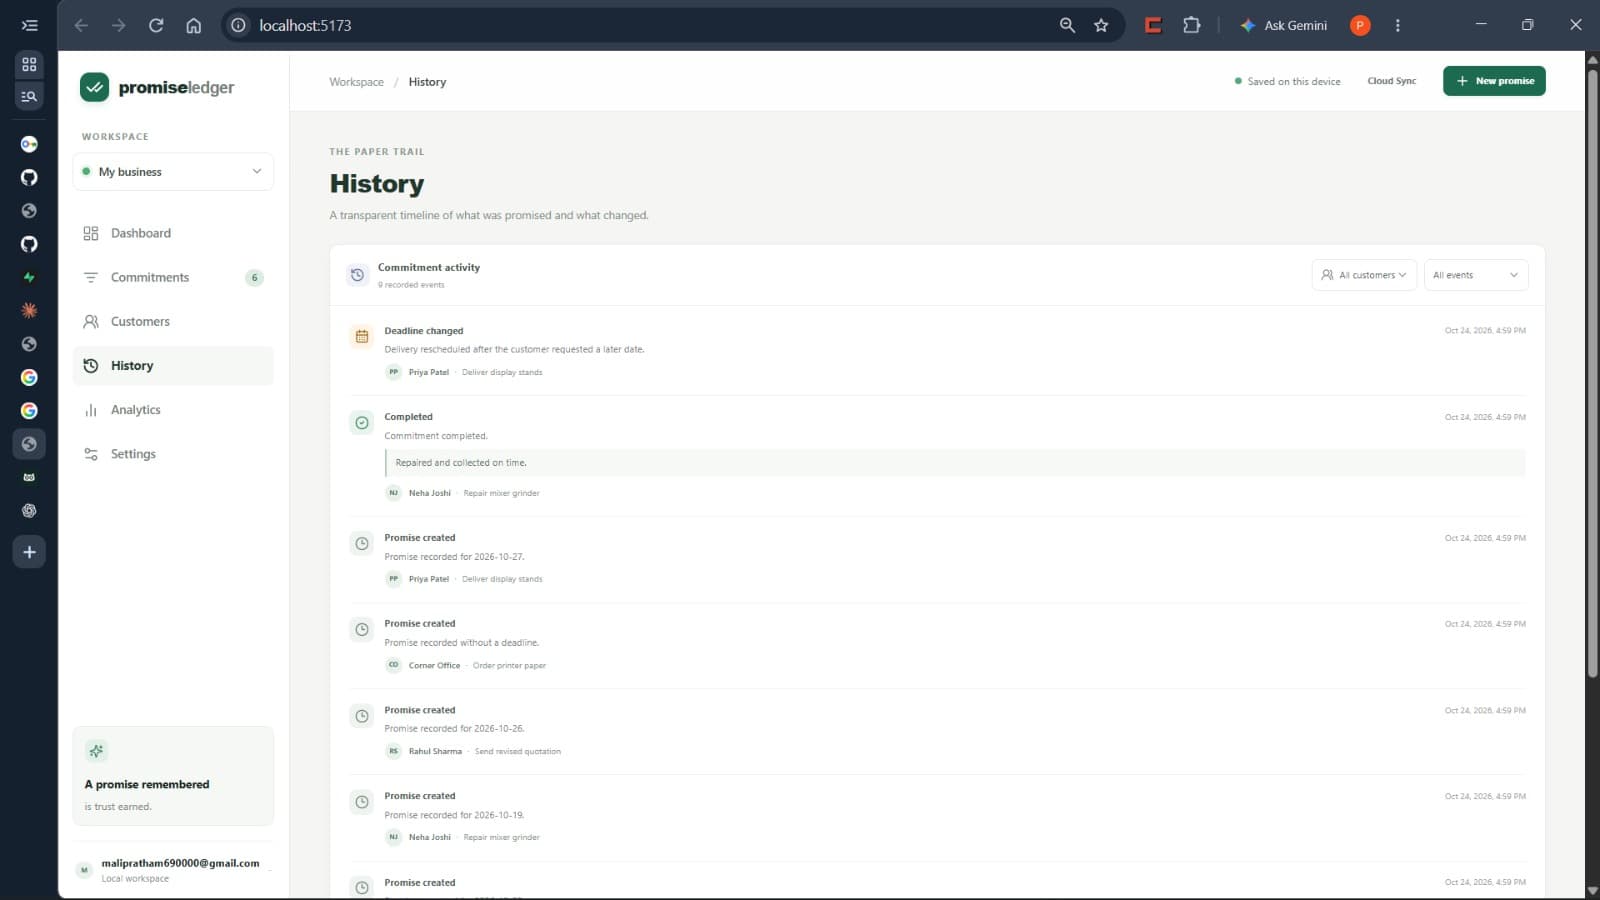Click the clock icon beside Rahul Sharma's Promise created
1600x900 pixels.
(362, 716)
